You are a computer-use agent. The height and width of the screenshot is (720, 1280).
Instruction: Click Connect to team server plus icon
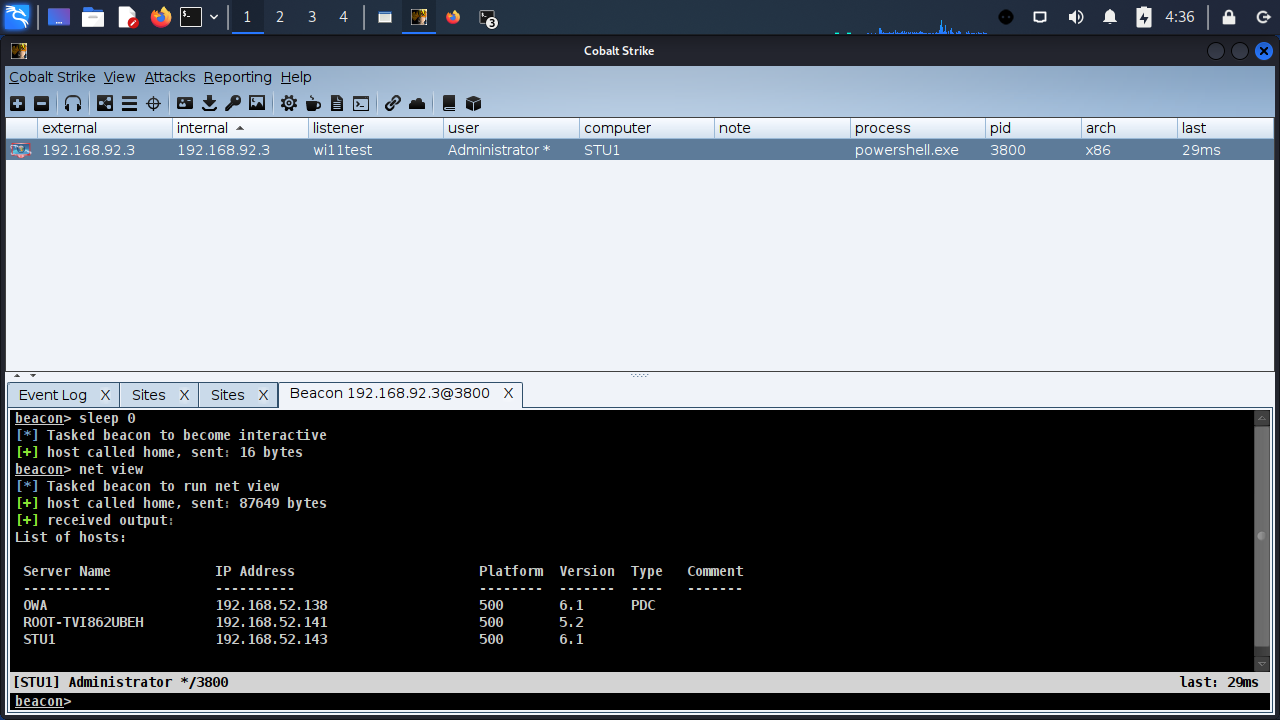(17, 103)
